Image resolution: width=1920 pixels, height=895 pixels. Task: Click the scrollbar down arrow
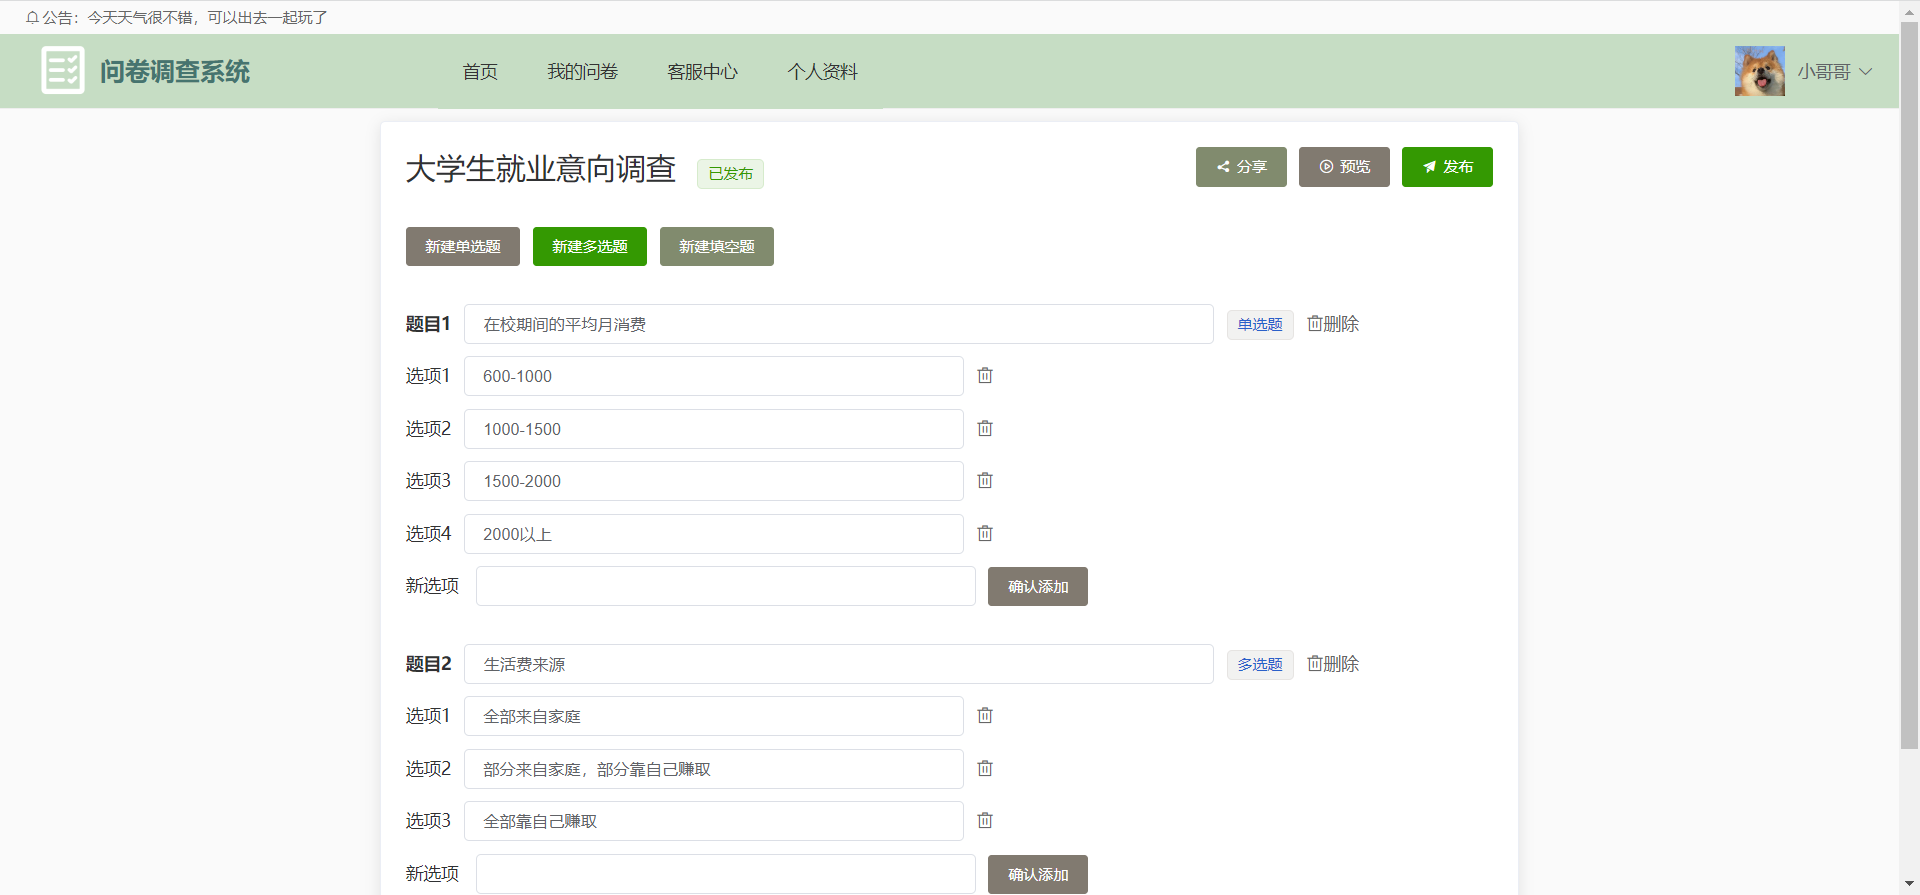coord(1909,886)
